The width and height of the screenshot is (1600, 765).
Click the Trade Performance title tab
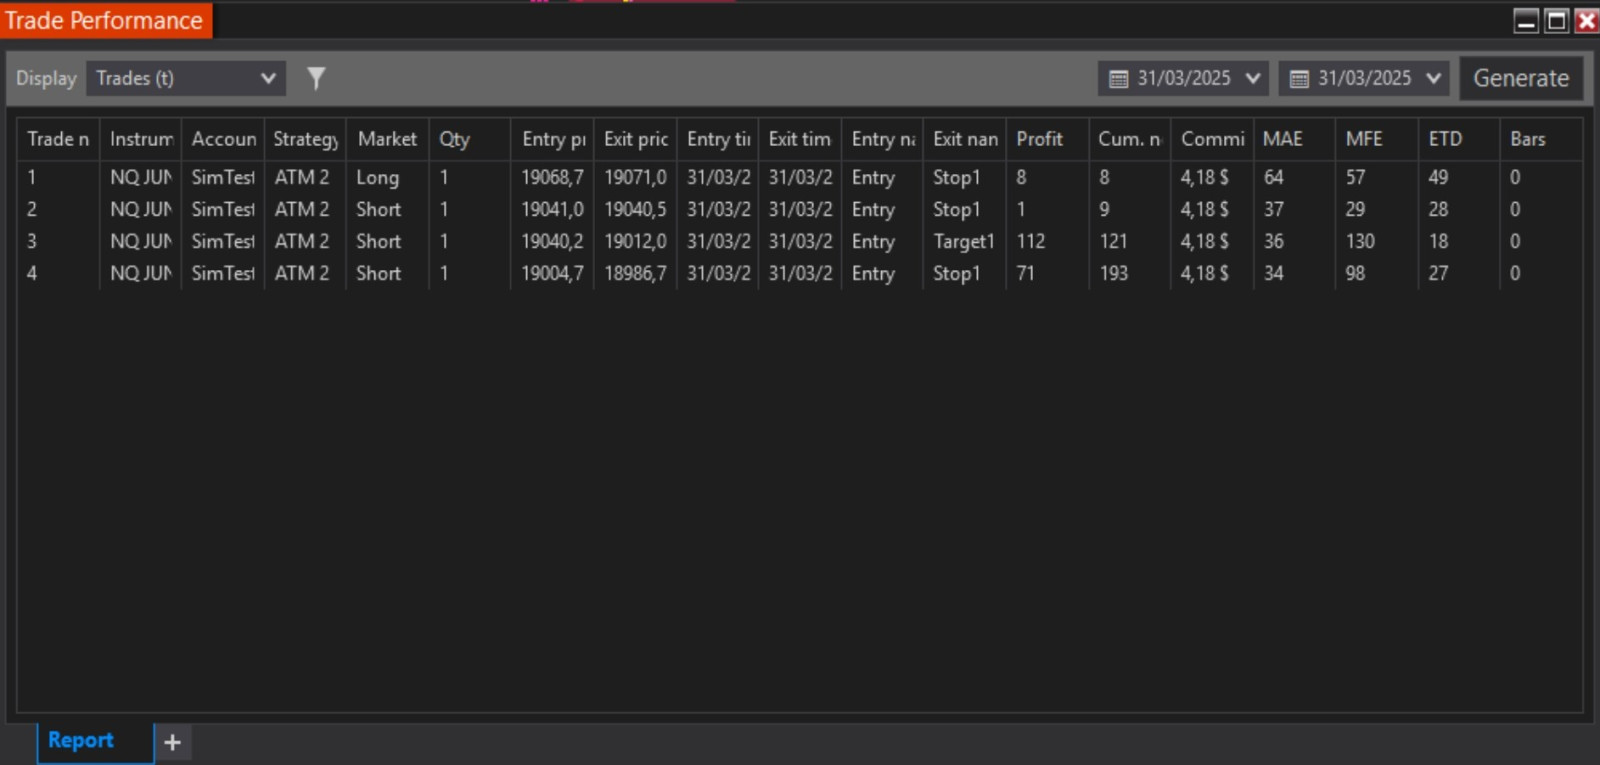[104, 20]
